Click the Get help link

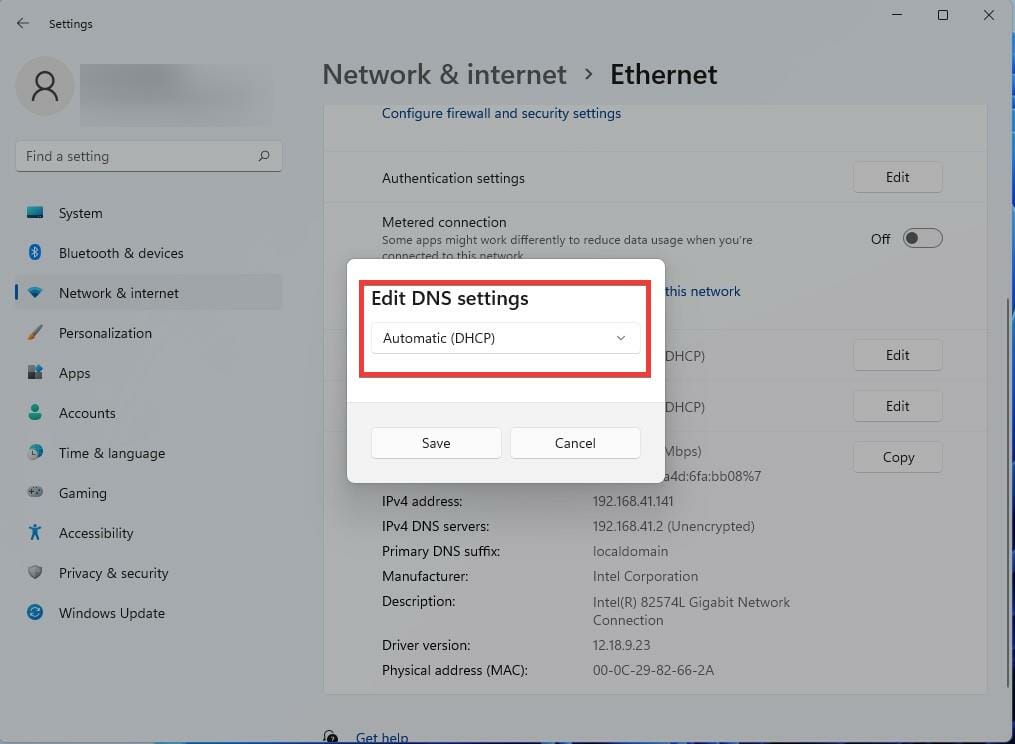(x=382, y=737)
